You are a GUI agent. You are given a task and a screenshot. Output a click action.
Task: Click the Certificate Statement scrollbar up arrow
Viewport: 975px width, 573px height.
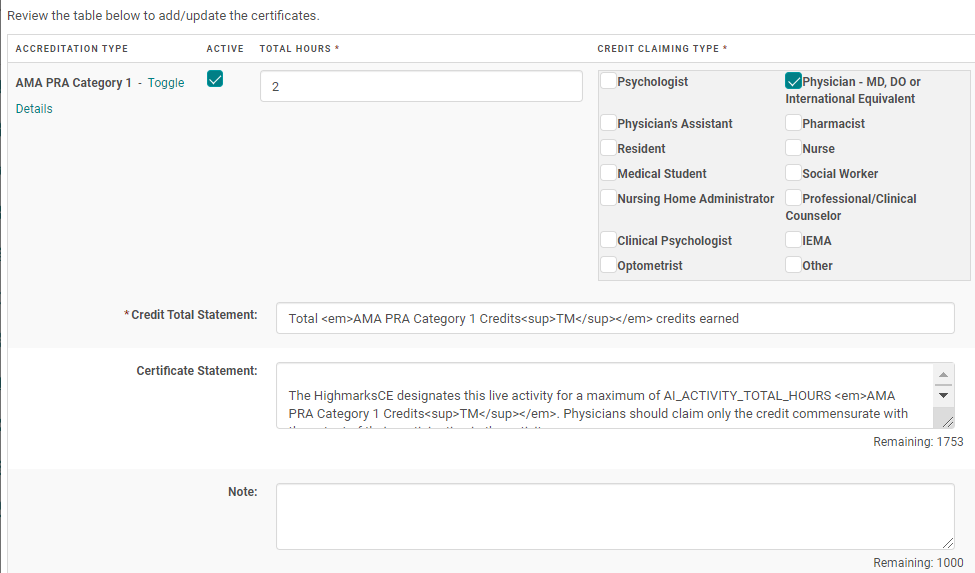coord(943,374)
